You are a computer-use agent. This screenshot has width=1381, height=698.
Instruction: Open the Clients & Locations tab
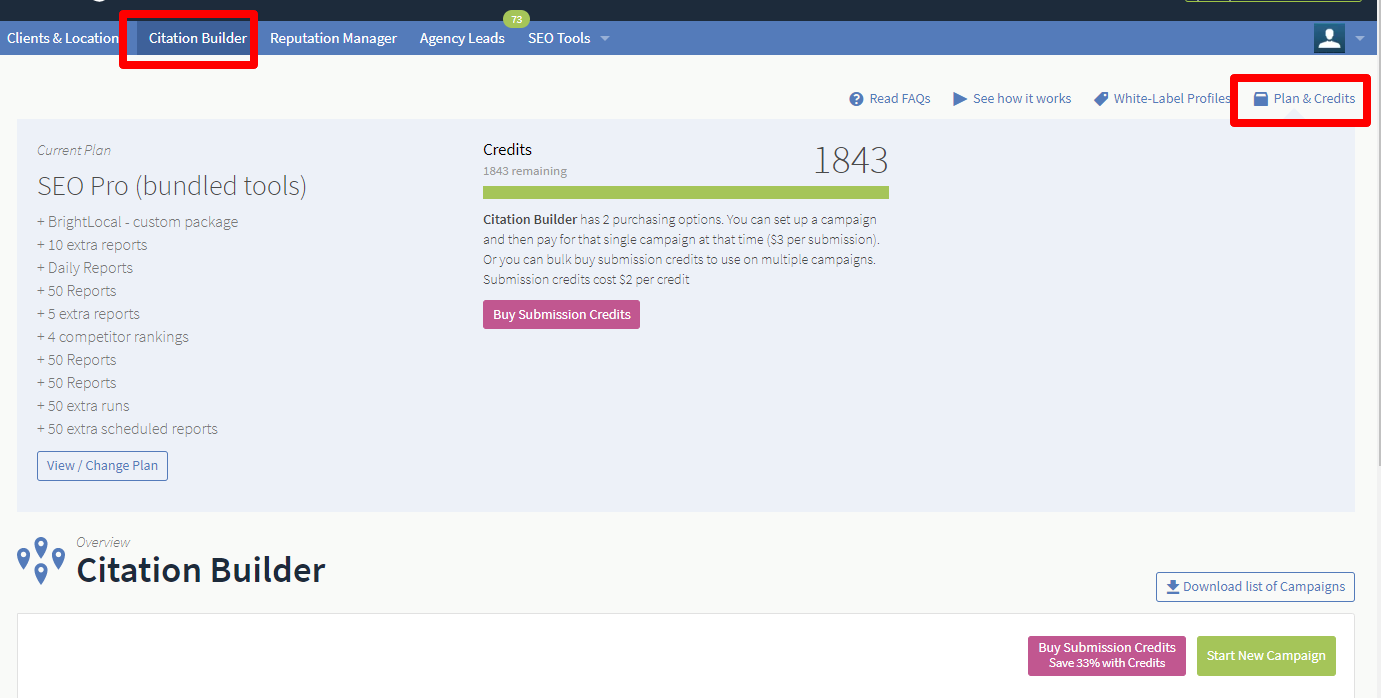coord(63,38)
